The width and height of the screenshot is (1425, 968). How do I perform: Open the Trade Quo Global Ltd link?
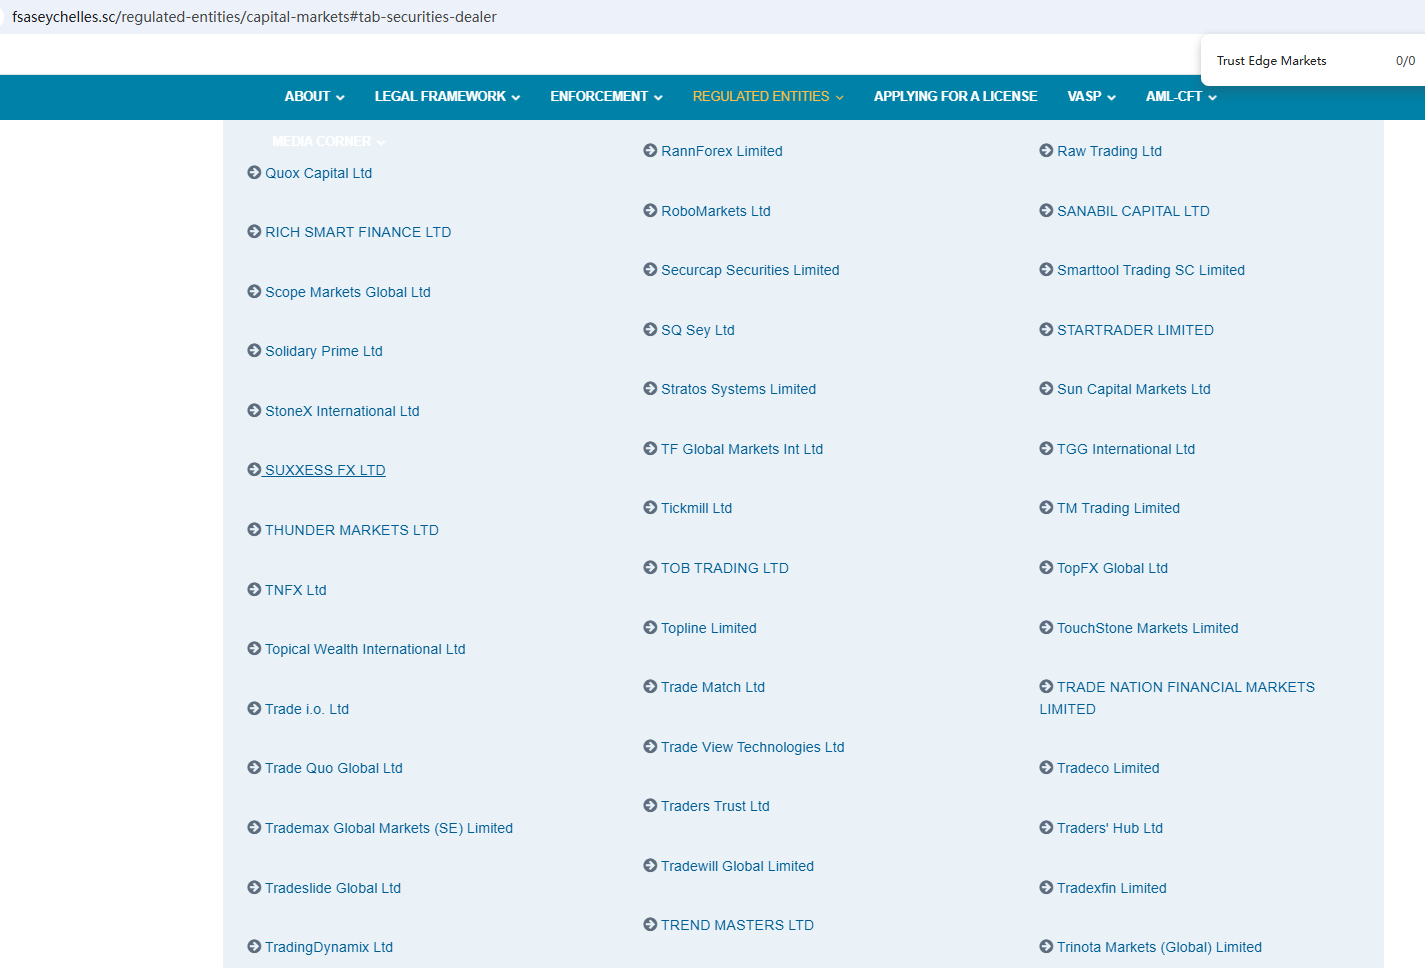coord(333,768)
